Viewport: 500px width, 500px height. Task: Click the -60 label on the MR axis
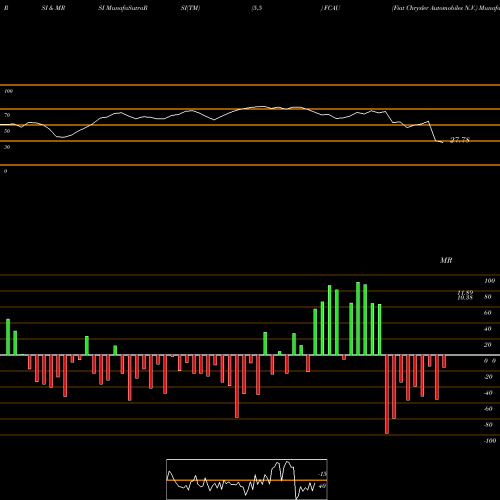coord(488,409)
